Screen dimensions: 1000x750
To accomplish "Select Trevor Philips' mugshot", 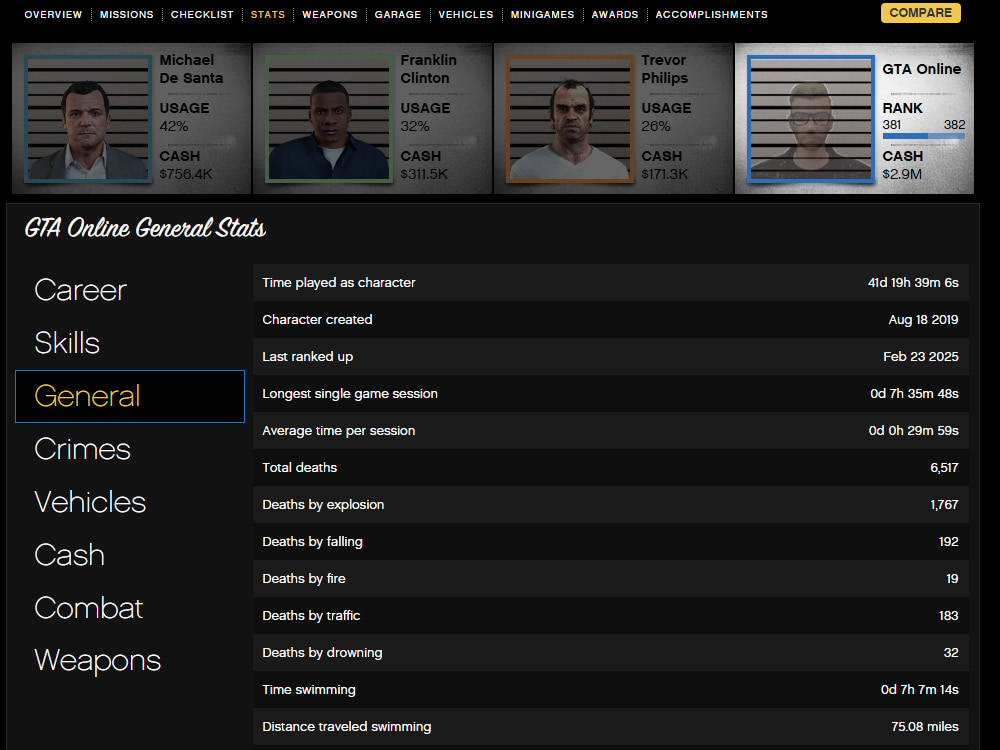I will coord(570,119).
